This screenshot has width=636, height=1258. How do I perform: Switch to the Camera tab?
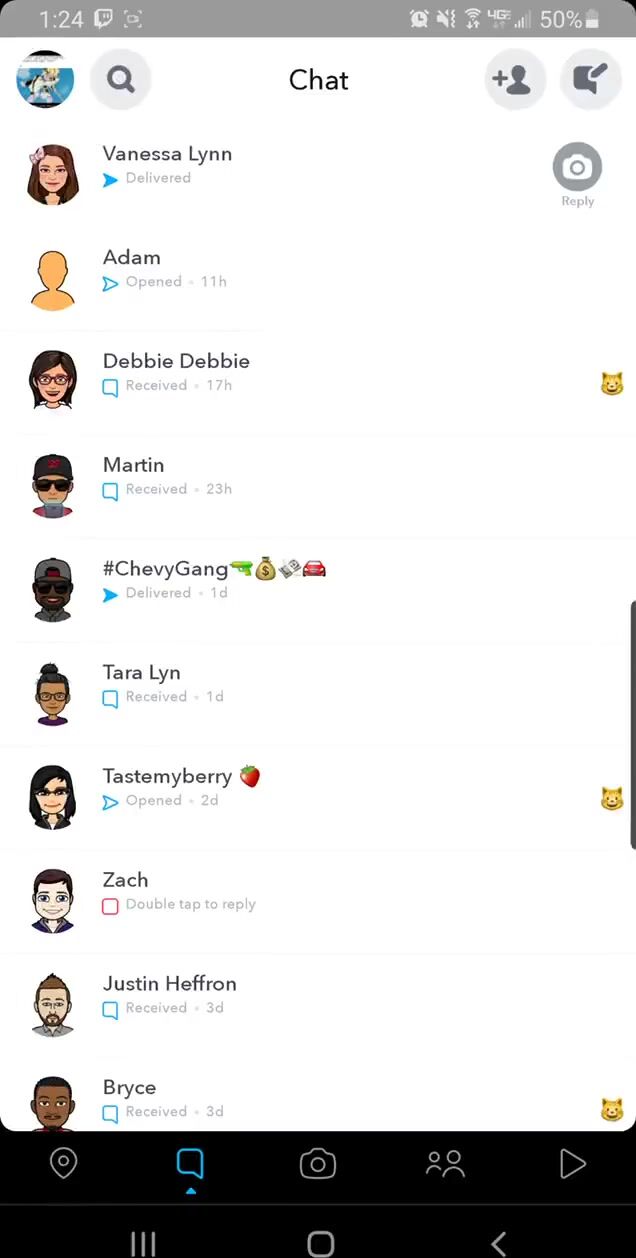318,1163
